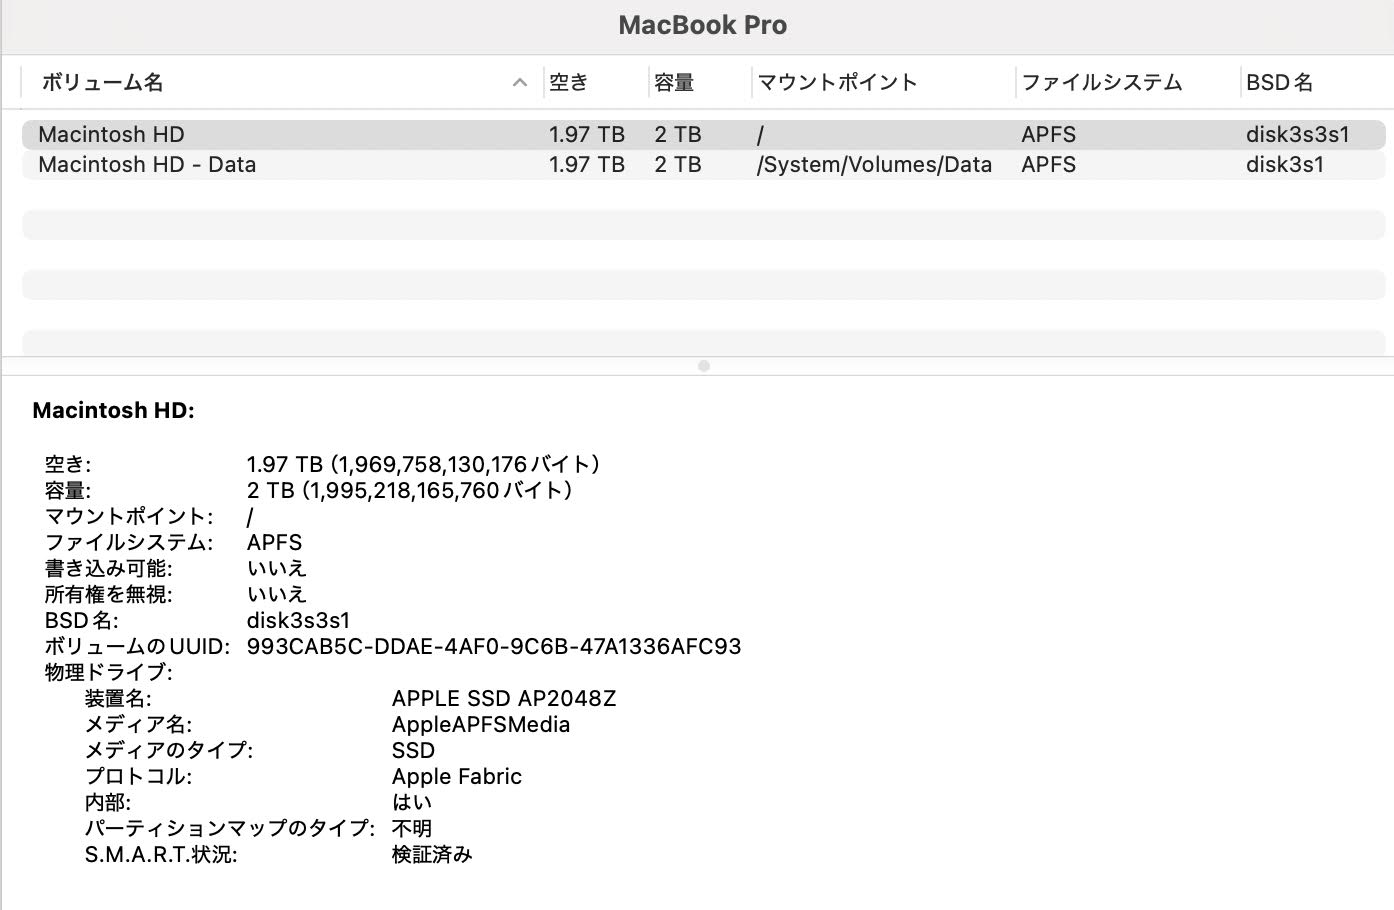Click the split pane divider handle dot

click(704, 366)
